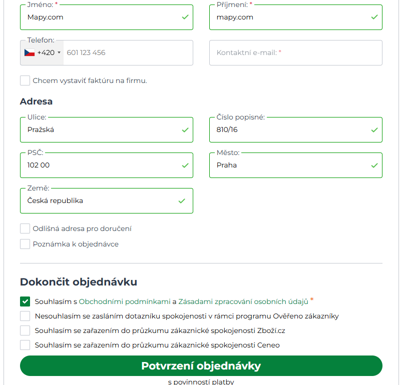Open Zásadami zpracování osobních údajů link
The width and height of the screenshot is (400, 385).
243,302
